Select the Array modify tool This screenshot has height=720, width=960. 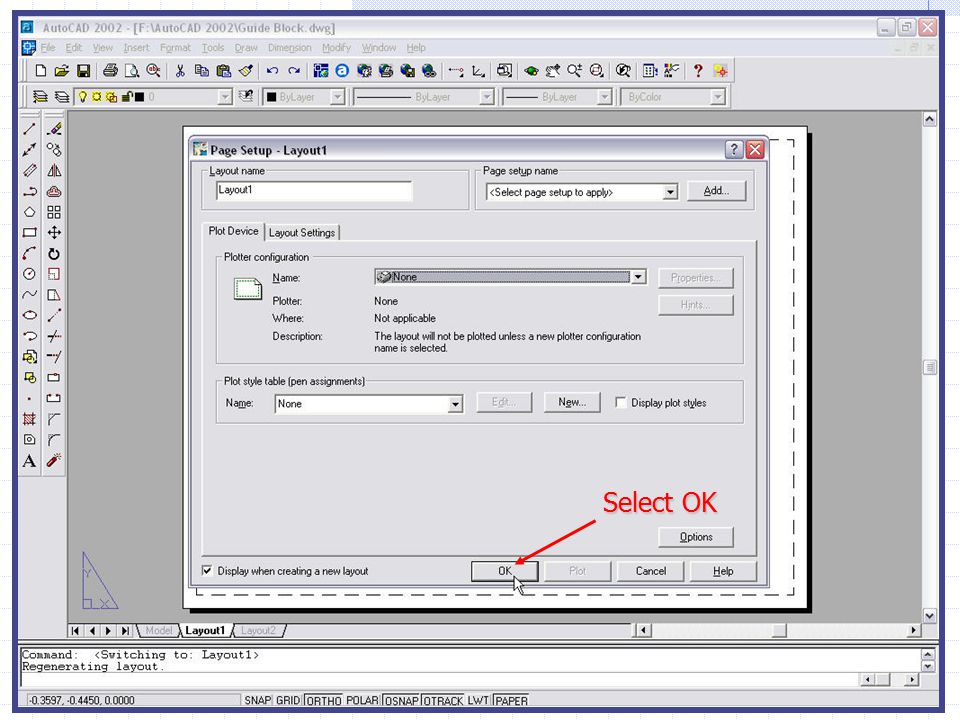click(54, 212)
